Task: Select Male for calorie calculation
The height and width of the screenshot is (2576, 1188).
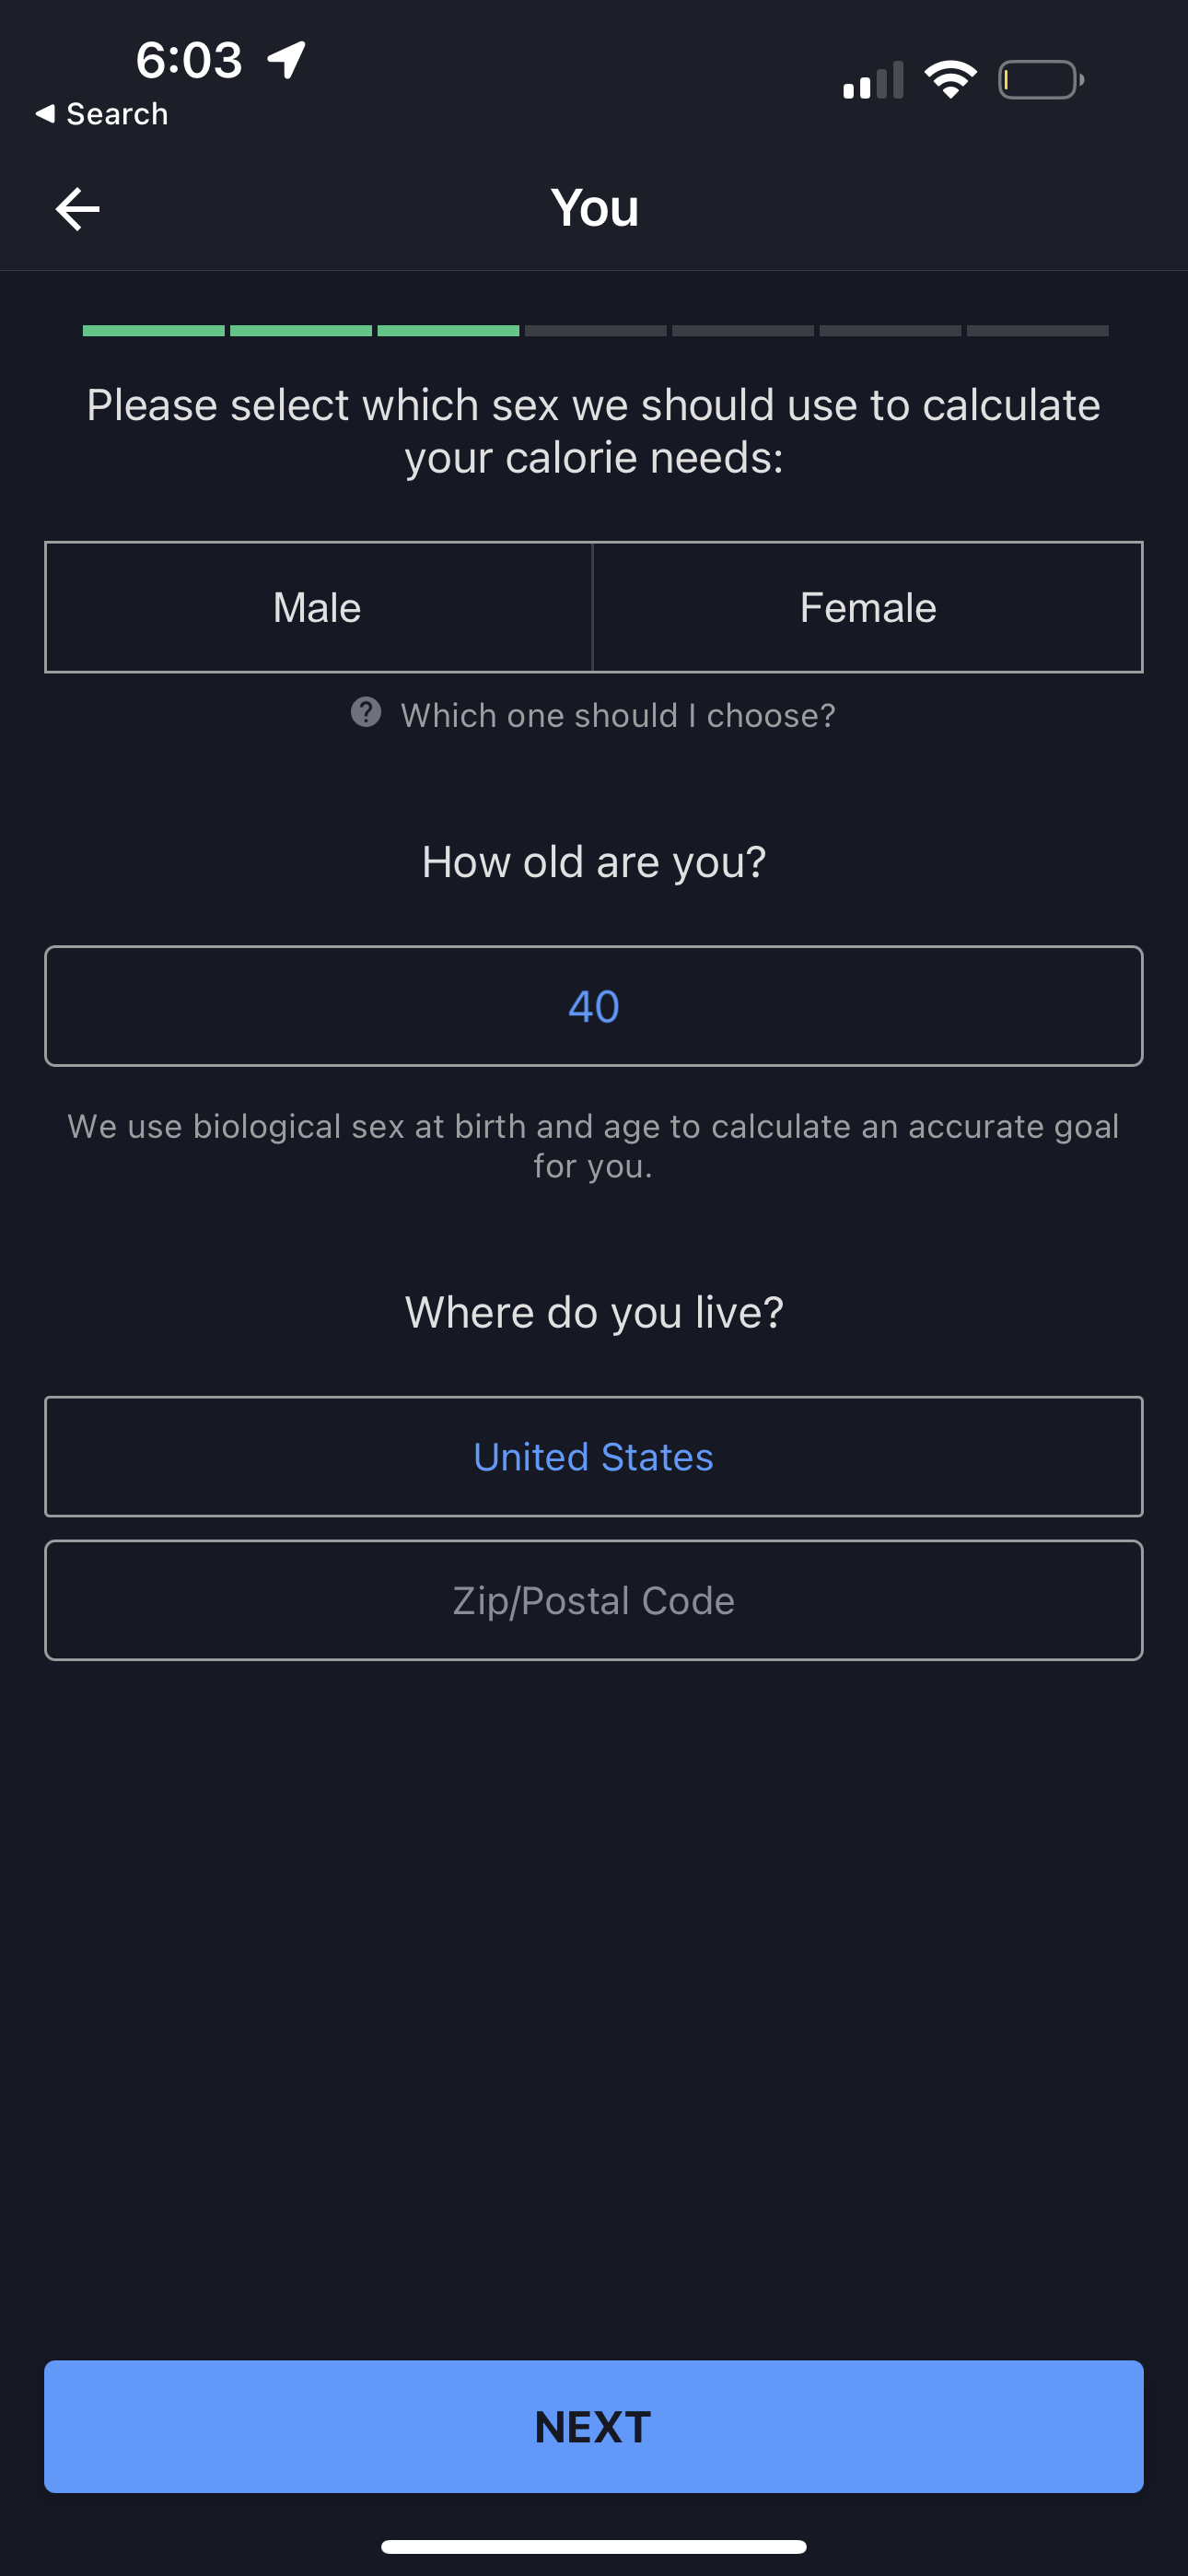Action: coord(318,608)
